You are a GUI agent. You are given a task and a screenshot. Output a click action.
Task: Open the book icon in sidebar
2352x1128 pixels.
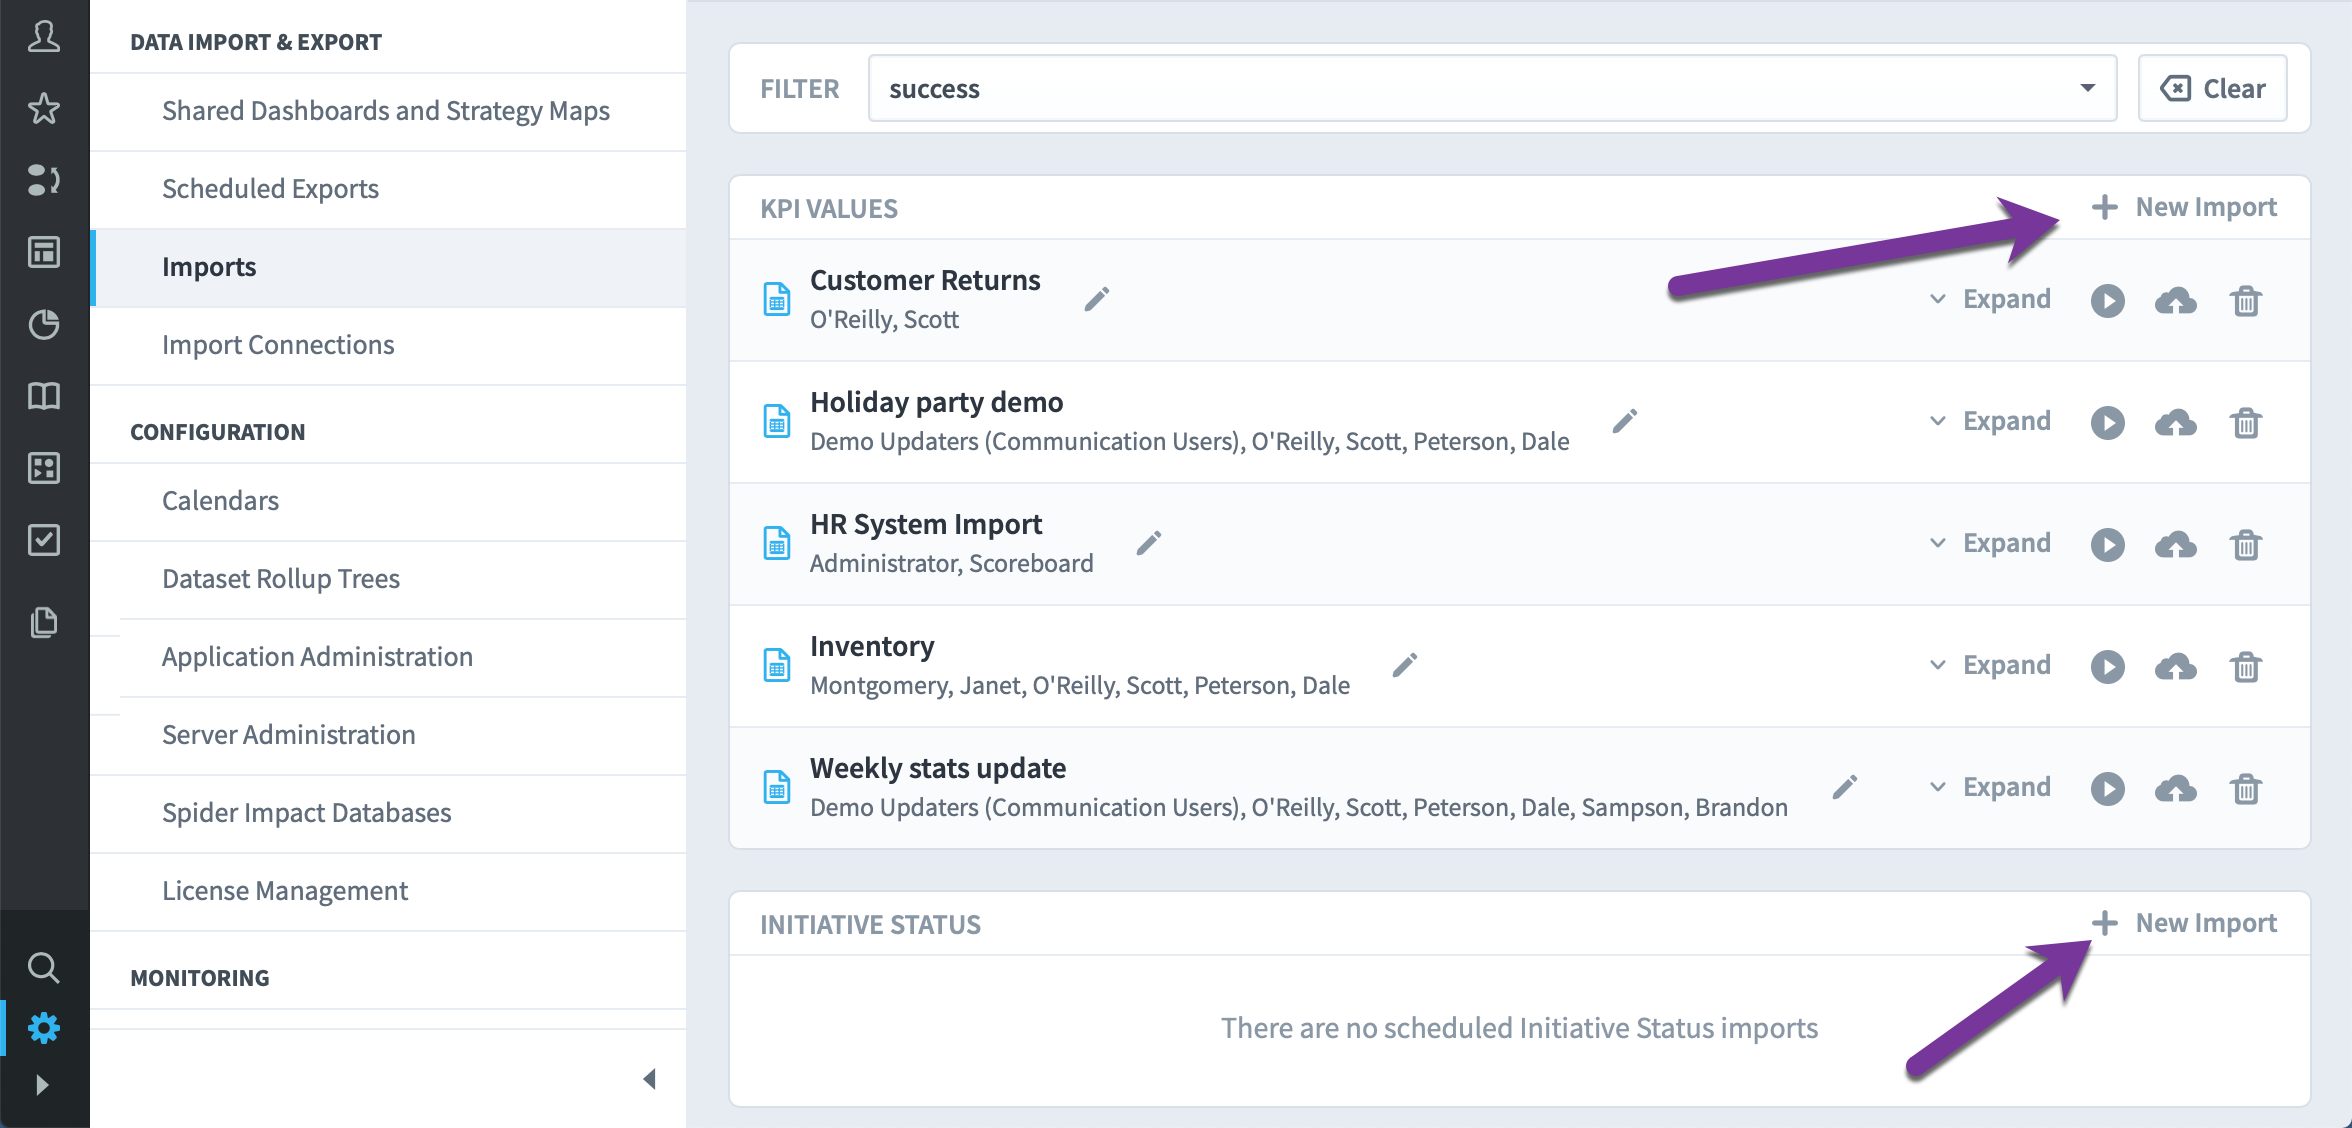(43, 396)
